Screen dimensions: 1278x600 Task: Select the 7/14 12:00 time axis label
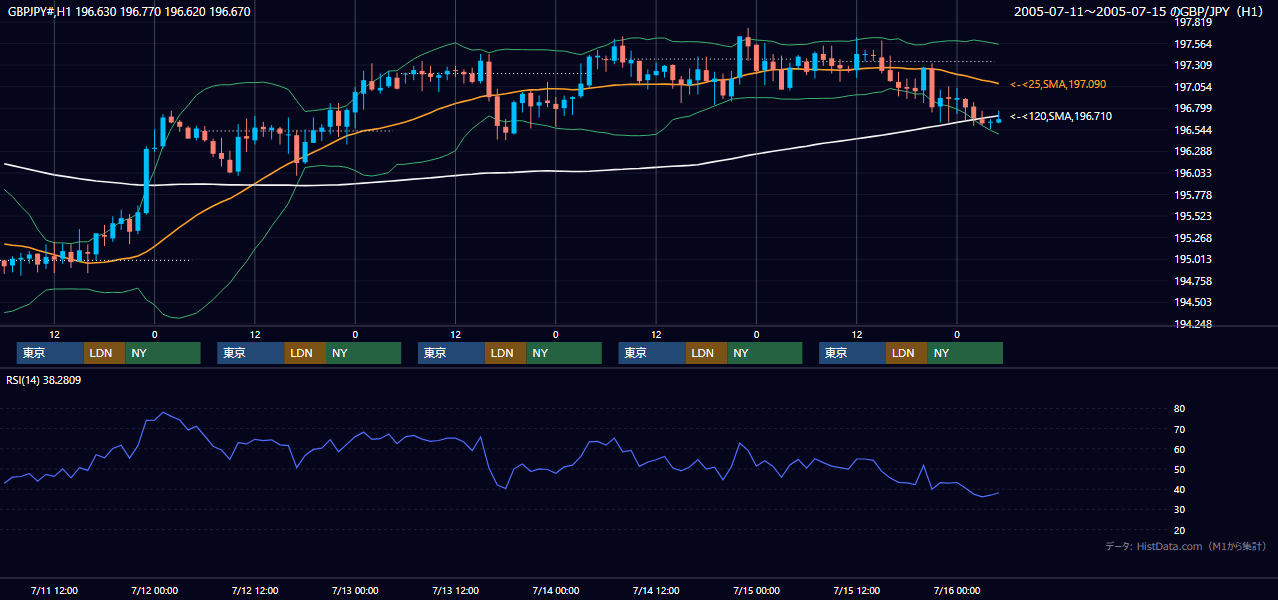[x=656, y=590]
